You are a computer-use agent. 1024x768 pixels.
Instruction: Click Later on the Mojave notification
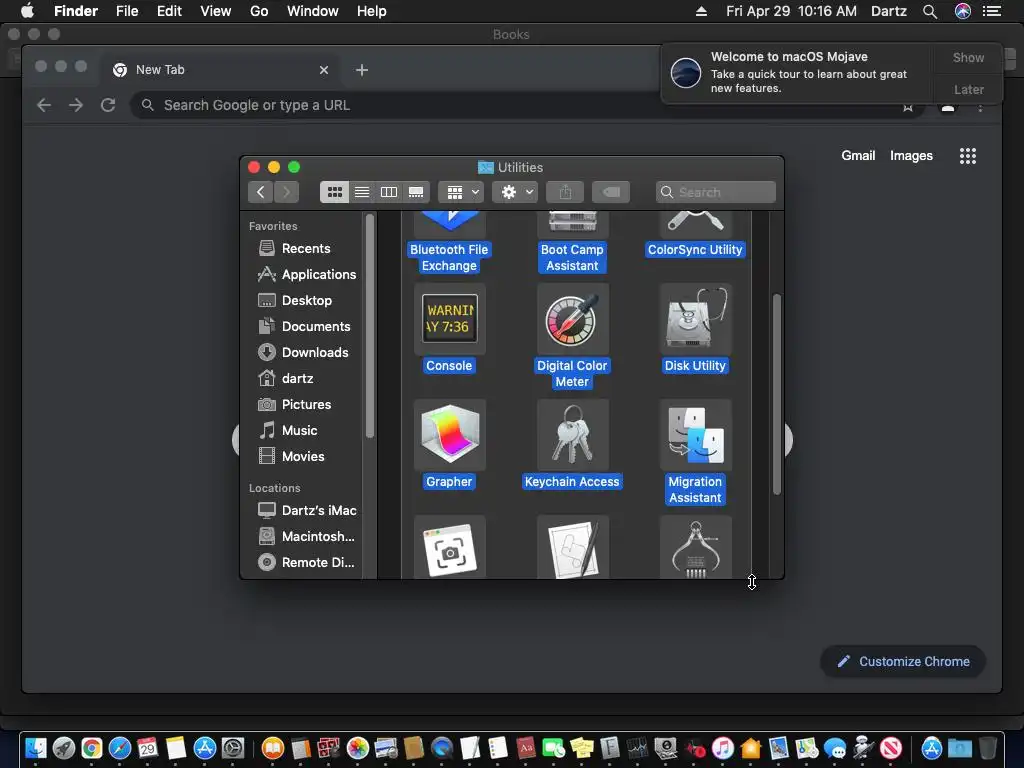coord(968,89)
